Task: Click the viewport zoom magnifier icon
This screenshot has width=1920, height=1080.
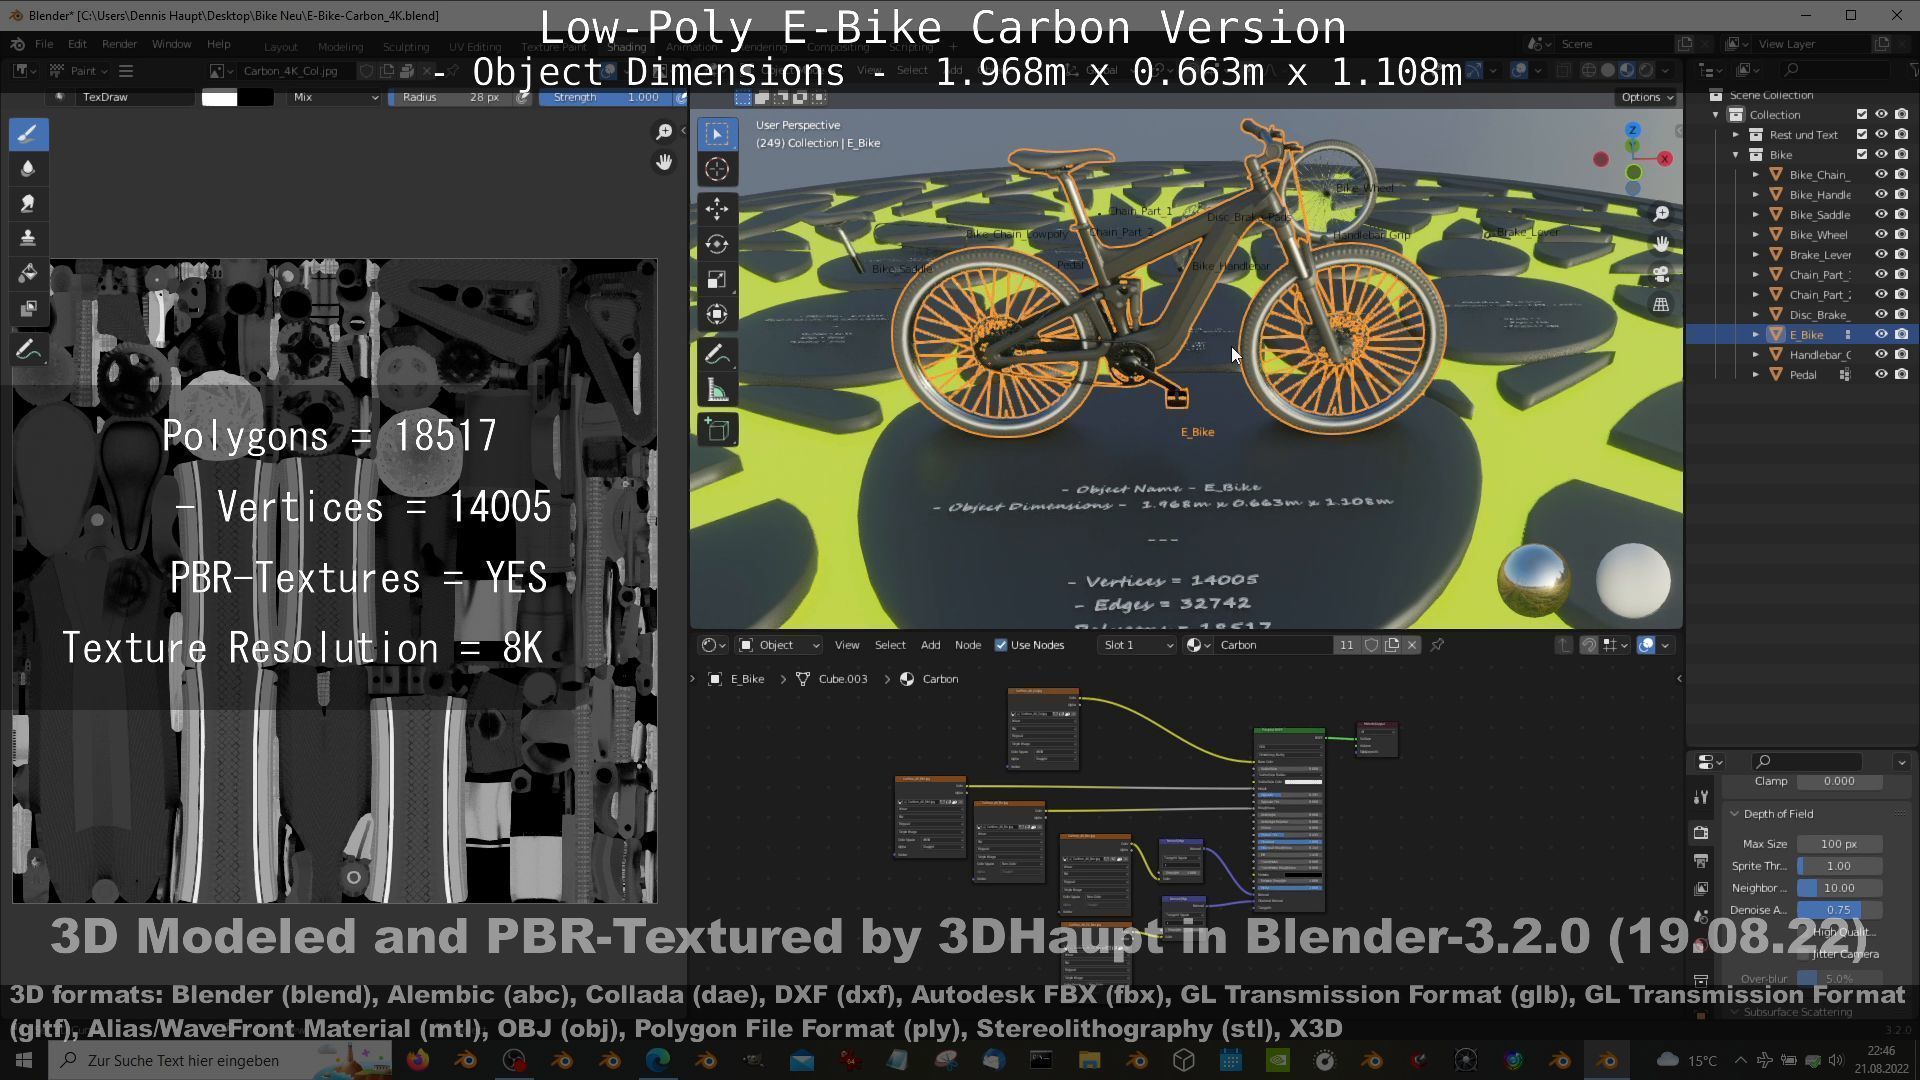Action: [1661, 214]
